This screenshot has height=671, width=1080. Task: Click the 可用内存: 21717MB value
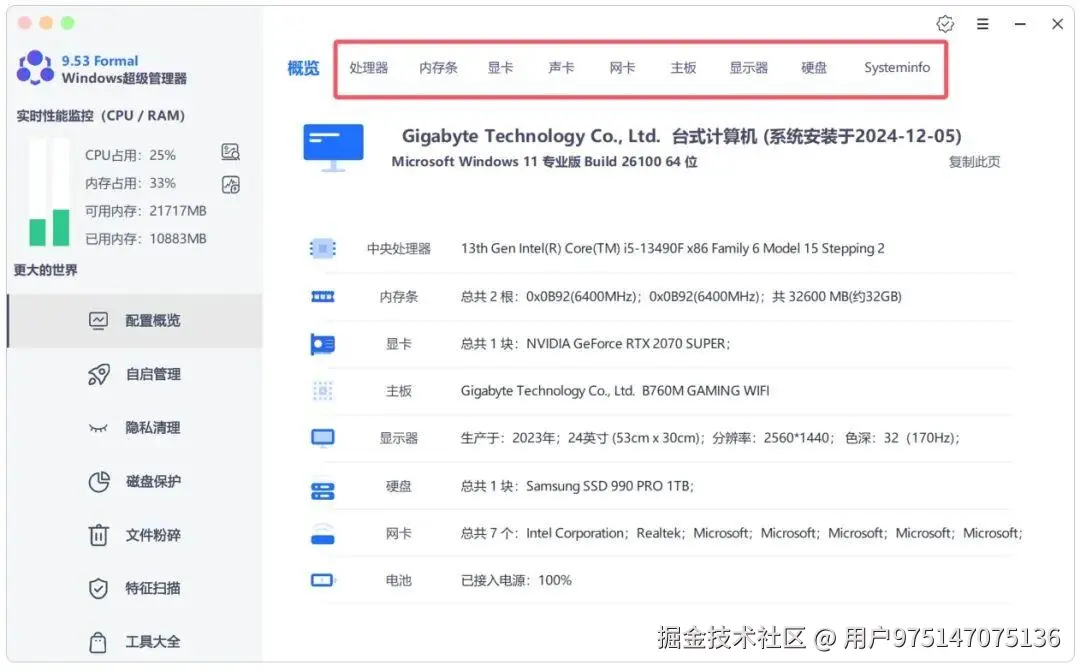(145, 211)
